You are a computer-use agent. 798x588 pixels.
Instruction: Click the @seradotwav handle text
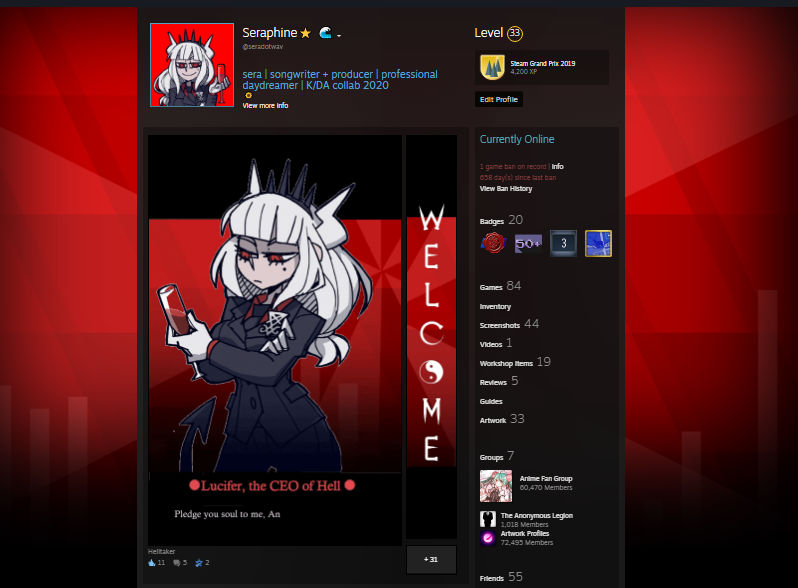[263, 47]
